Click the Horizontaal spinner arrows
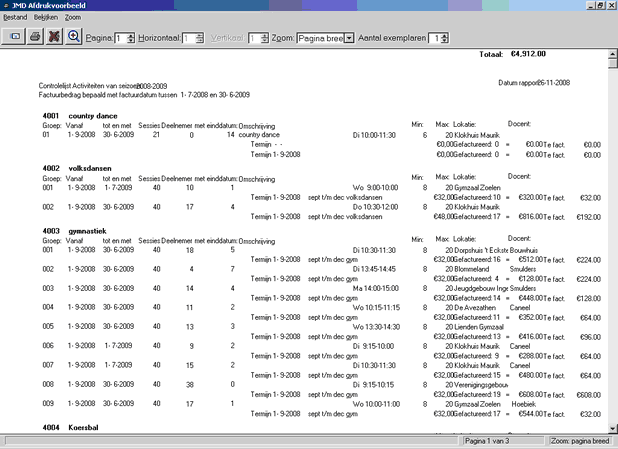The width and height of the screenshot is (618, 449). [200, 38]
